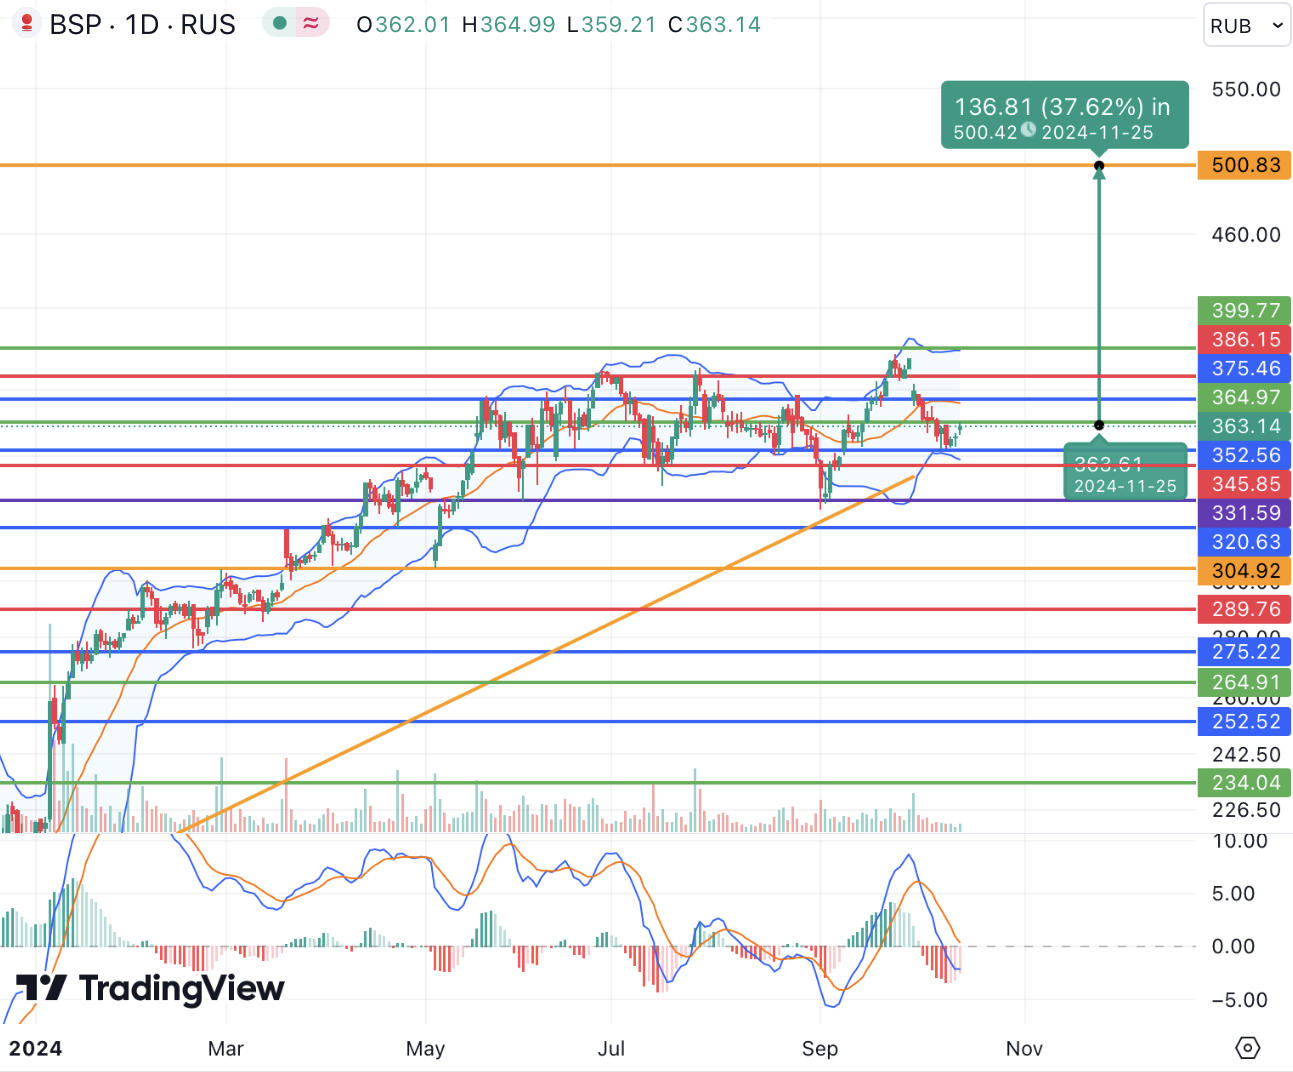
Task: Click the −5.00 oscillator scale tick
Action: (x=1240, y=1000)
